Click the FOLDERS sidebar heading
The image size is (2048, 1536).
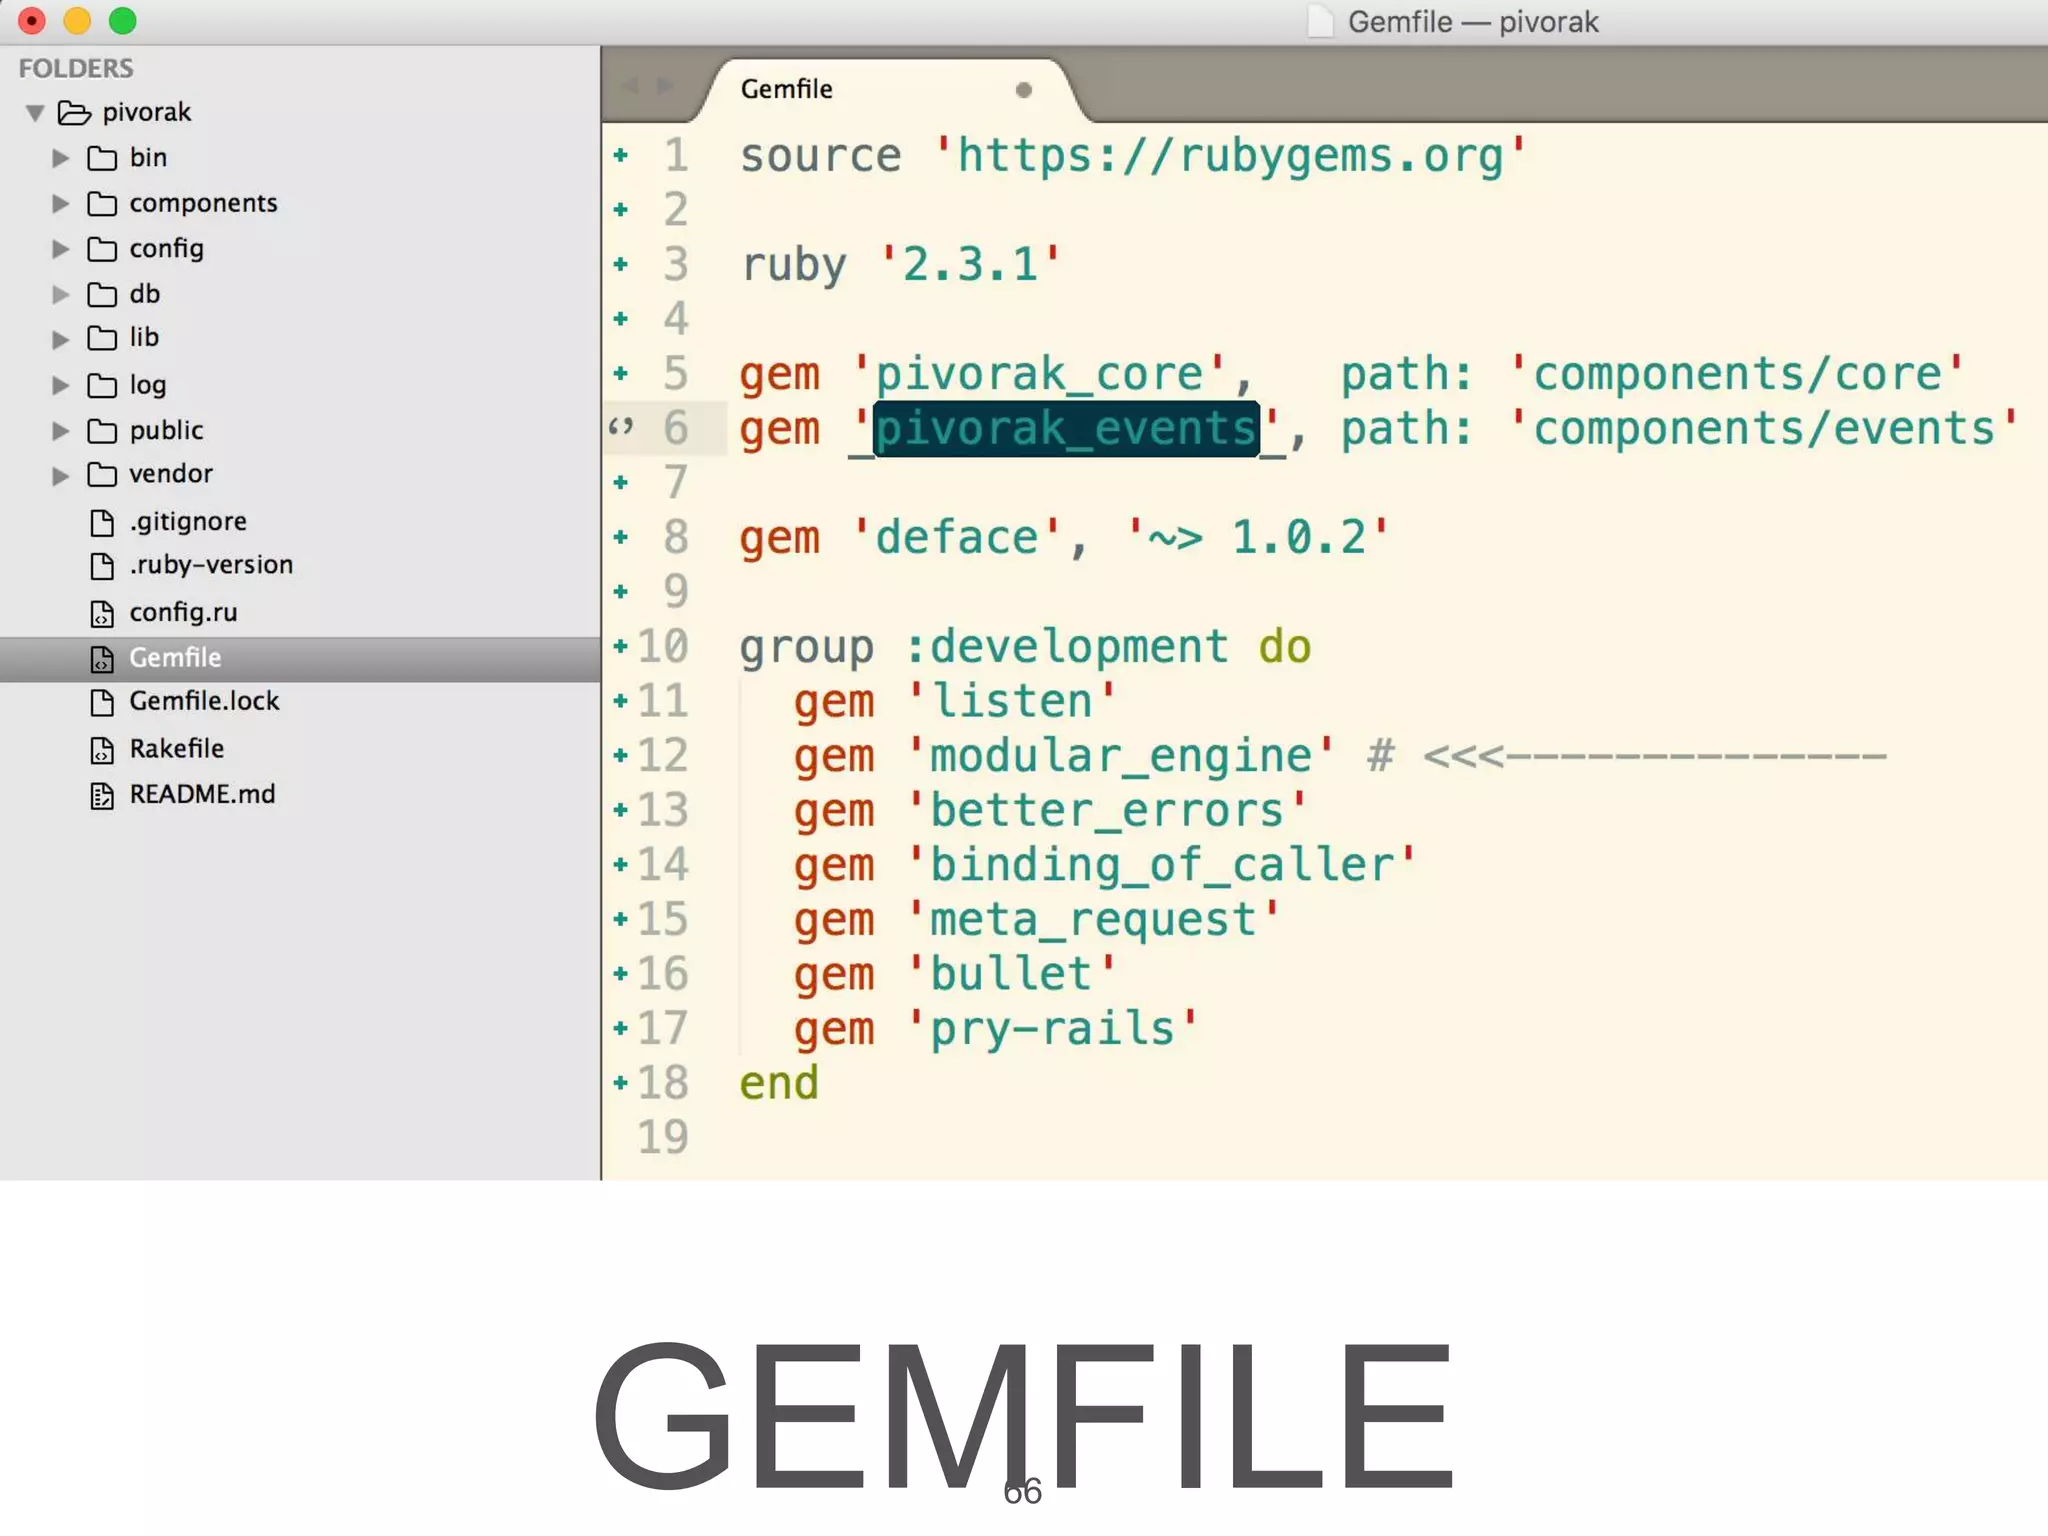coord(76,68)
